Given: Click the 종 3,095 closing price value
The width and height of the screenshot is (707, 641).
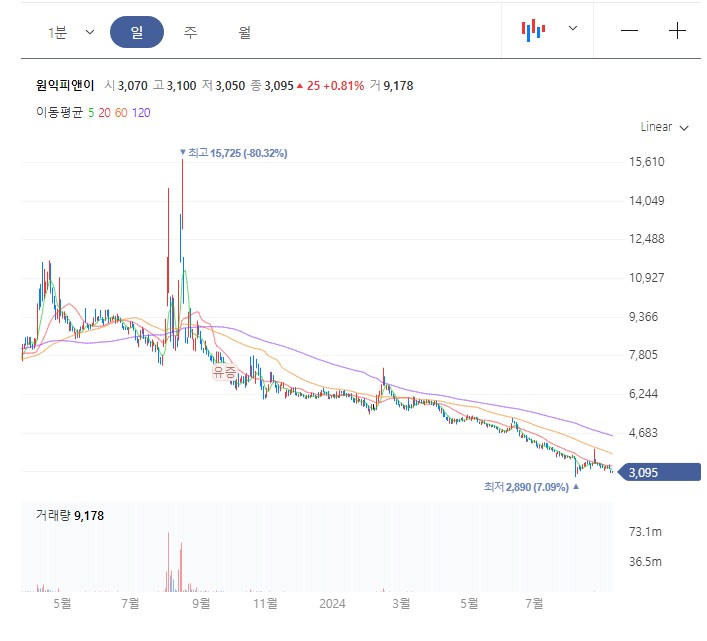Looking at the screenshot, I should 272,86.
